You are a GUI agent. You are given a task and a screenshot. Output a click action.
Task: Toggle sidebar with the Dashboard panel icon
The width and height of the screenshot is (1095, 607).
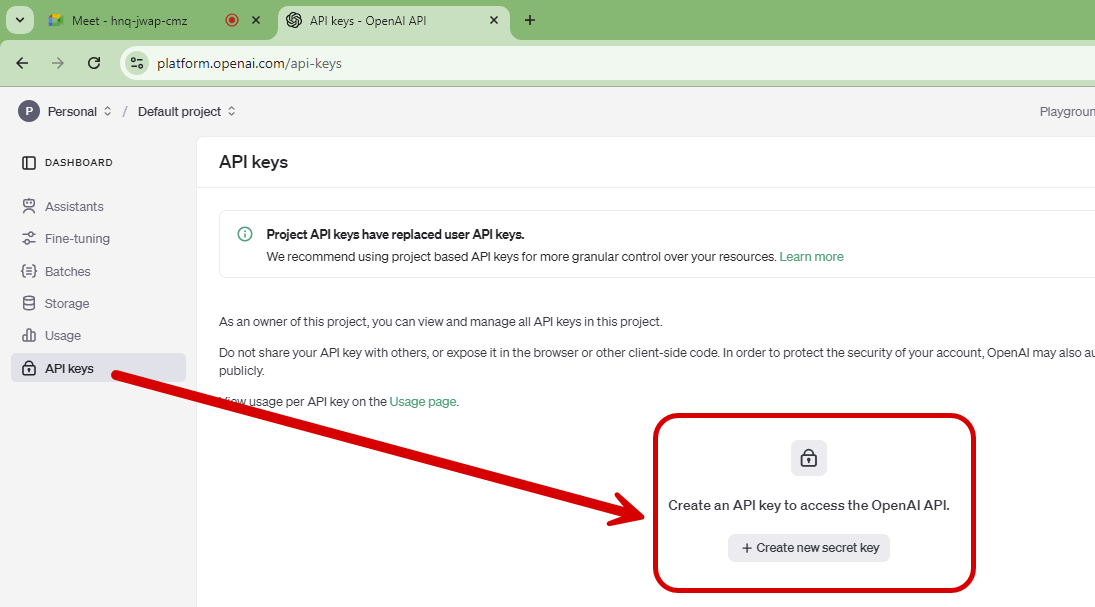(x=29, y=163)
